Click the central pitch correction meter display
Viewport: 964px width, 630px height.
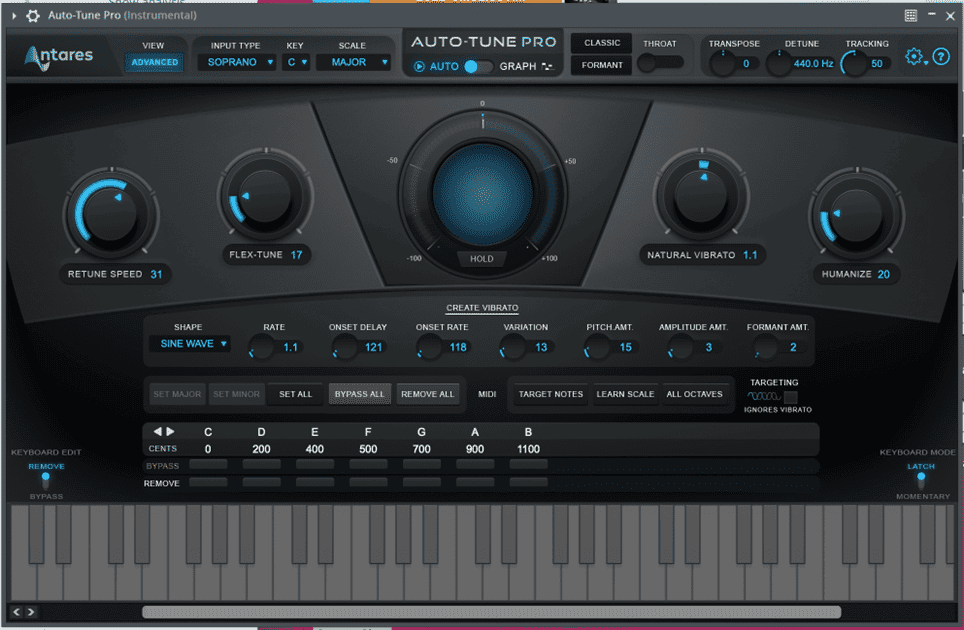pyautogui.click(x=483, y=194)
